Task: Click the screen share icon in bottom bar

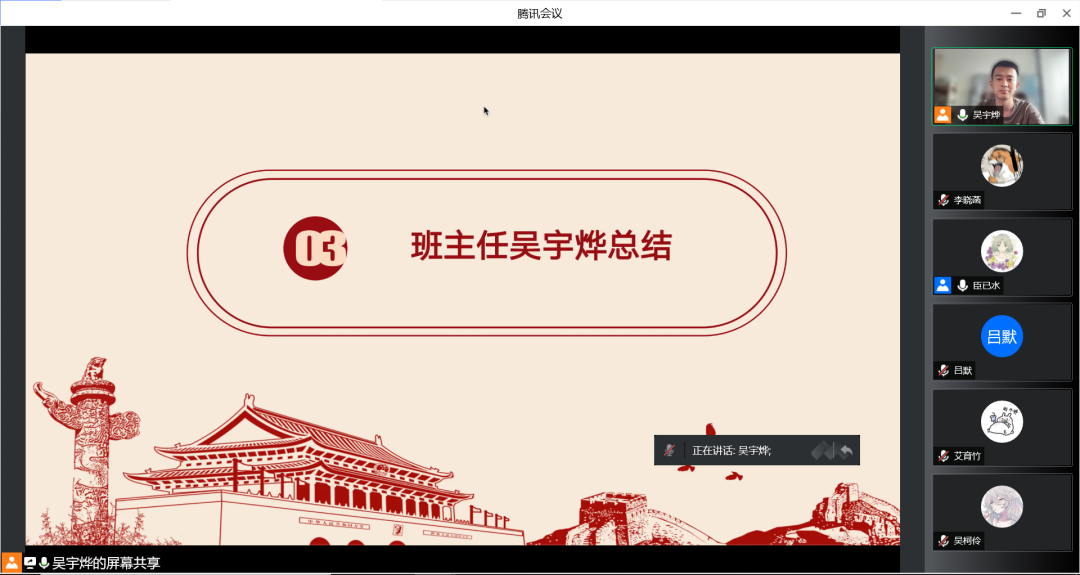Action: [x=30, y=563]
